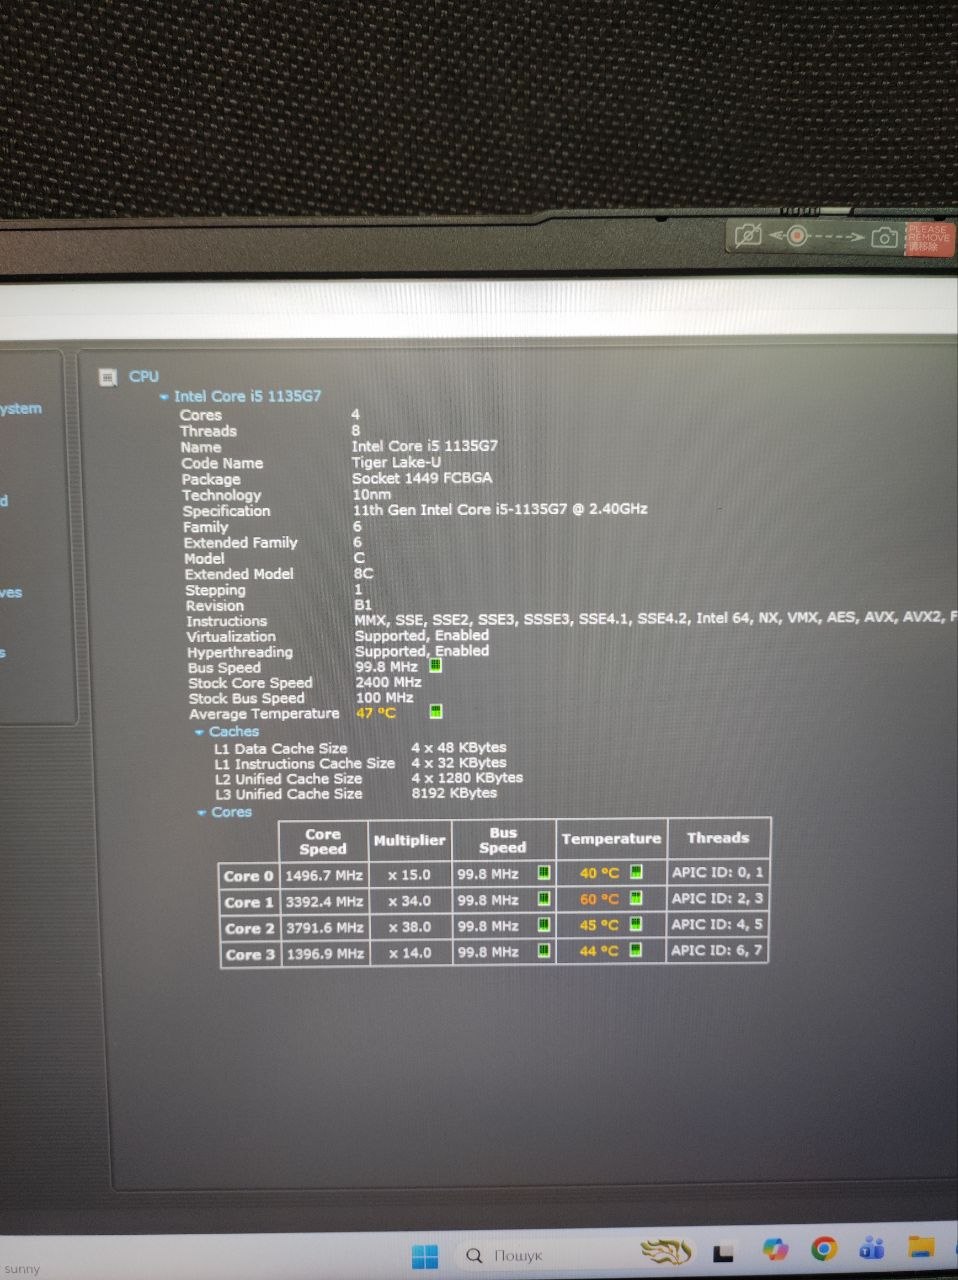Click the Hyperthreading label

click(240, 652)
